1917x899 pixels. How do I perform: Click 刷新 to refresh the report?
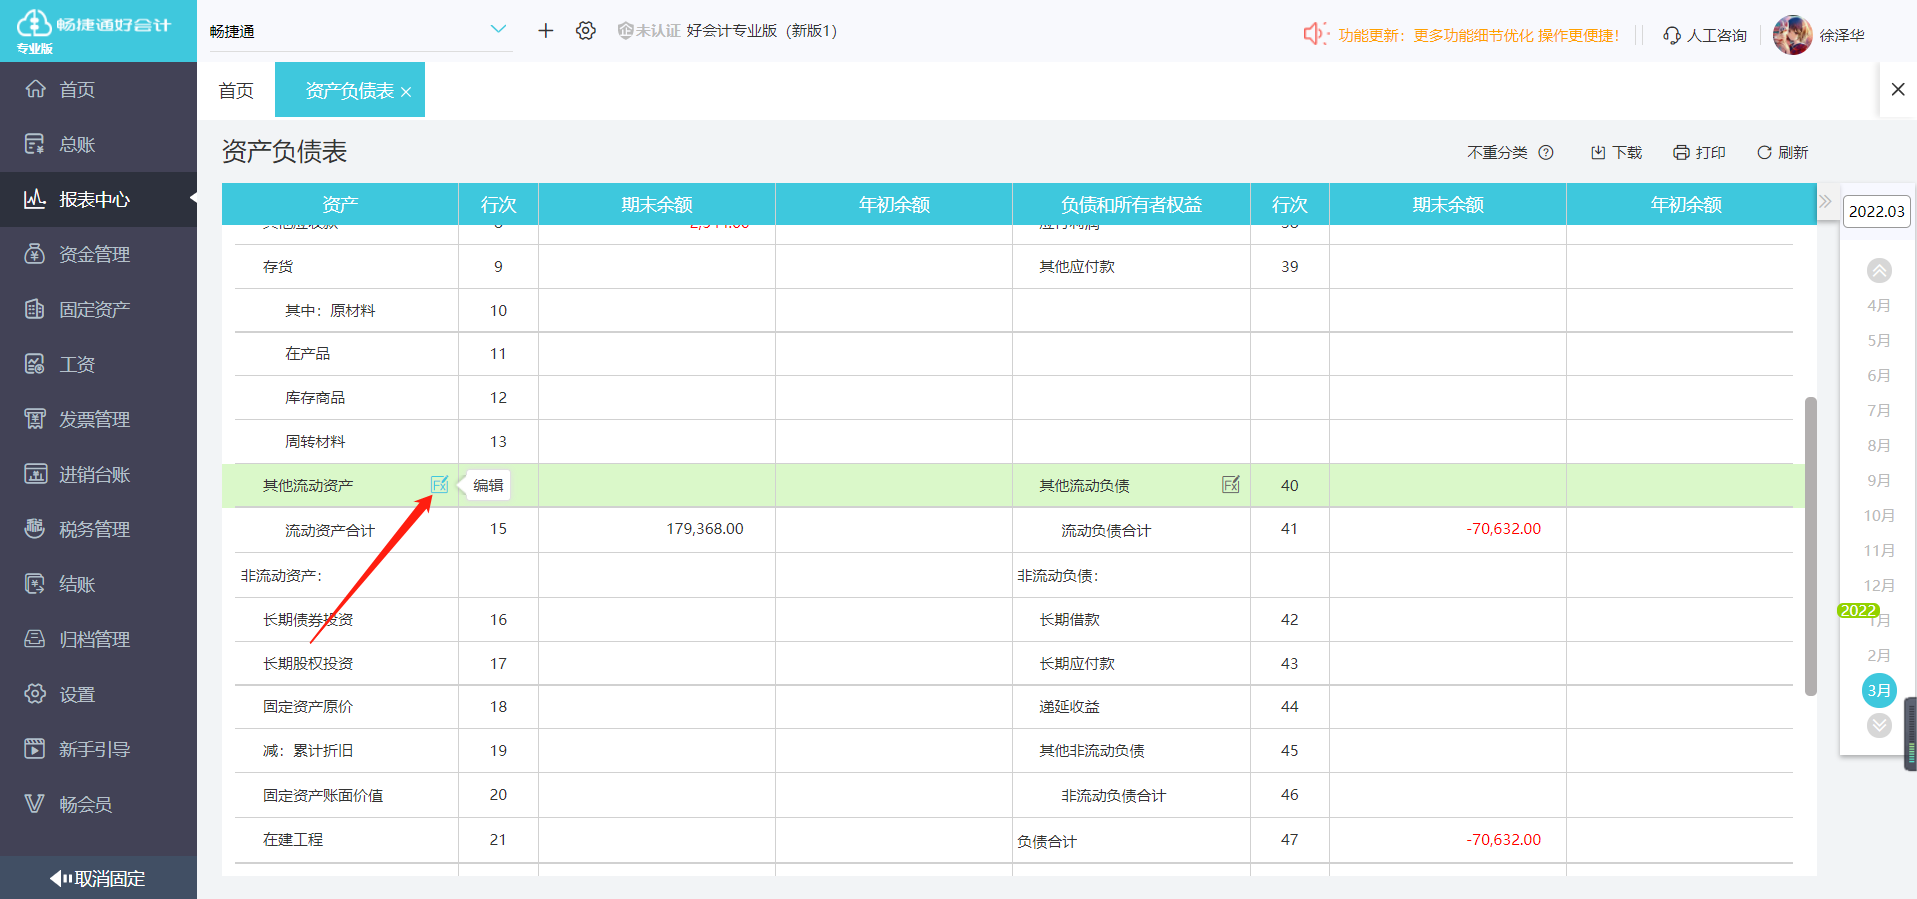click(1783, 152)
